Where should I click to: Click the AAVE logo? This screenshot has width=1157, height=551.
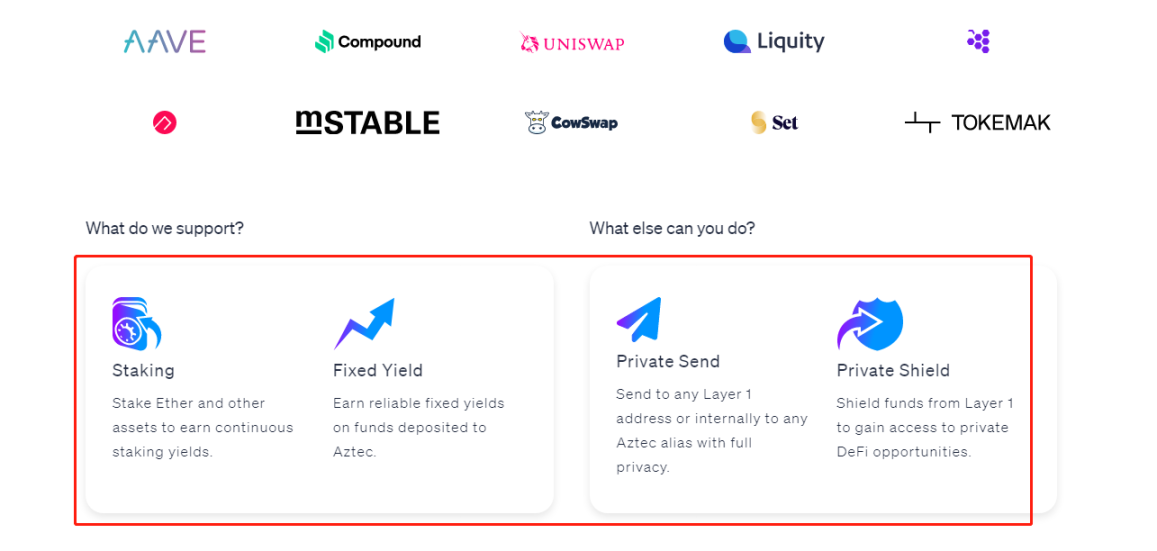pos(165,42)
